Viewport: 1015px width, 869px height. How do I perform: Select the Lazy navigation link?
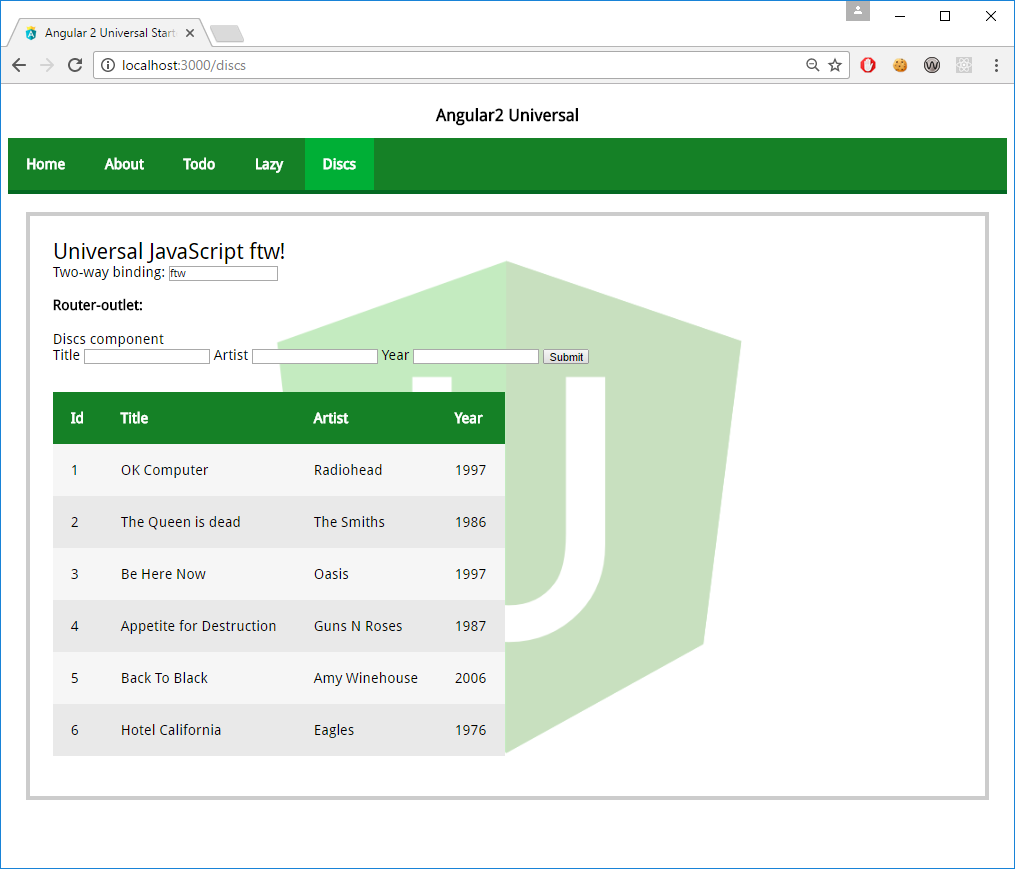[x=268, y=164]
